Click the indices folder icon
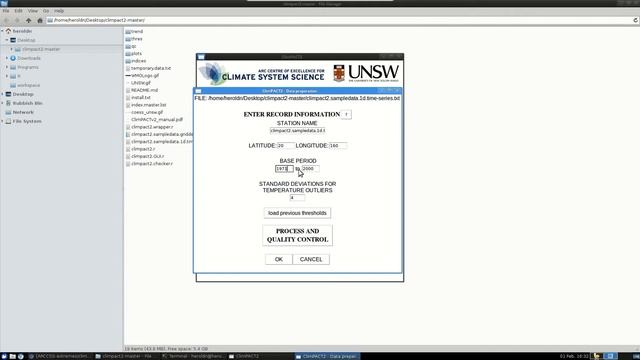Image resolution: width=640 pixels, height=360 pixels. pos(128,61)
